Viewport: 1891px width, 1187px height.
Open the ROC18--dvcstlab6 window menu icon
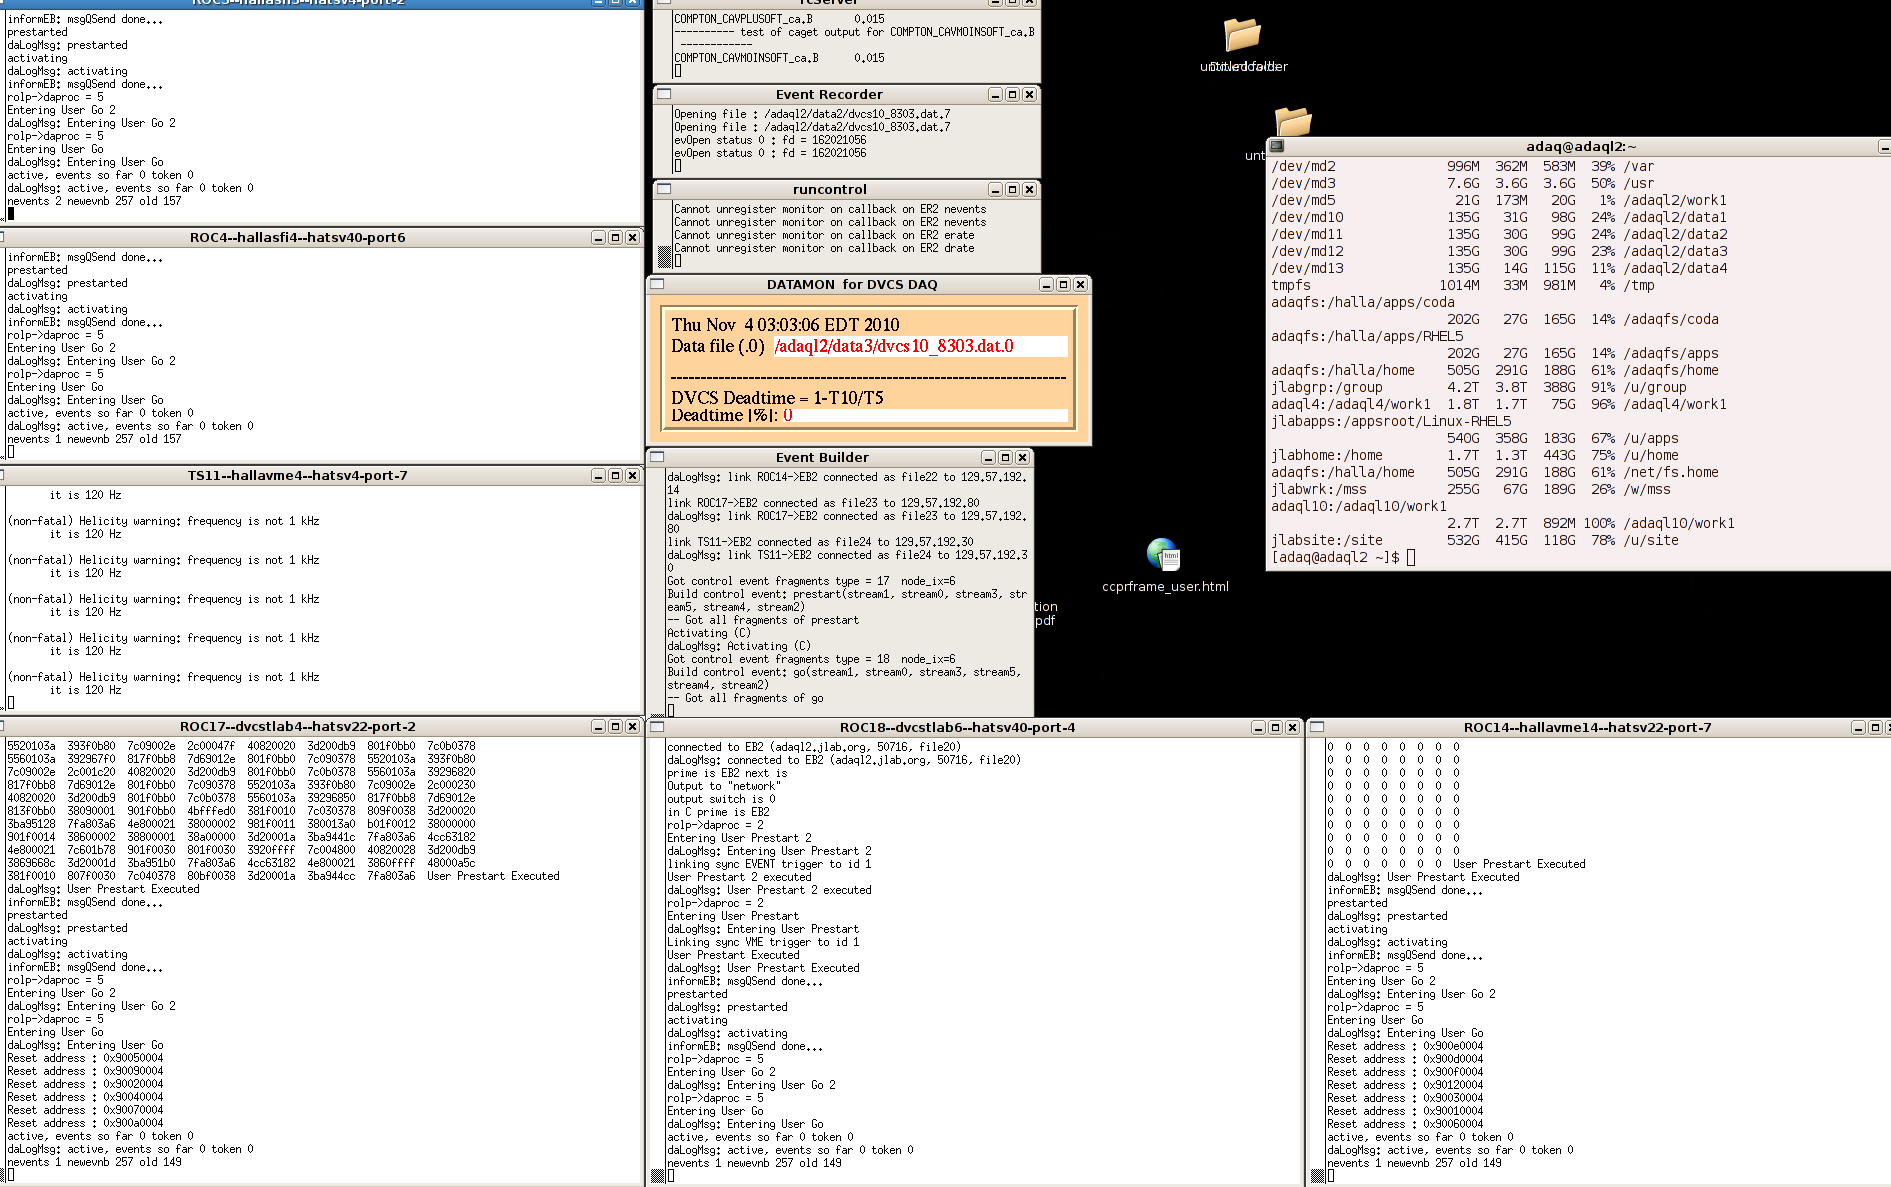coord(657,727)
